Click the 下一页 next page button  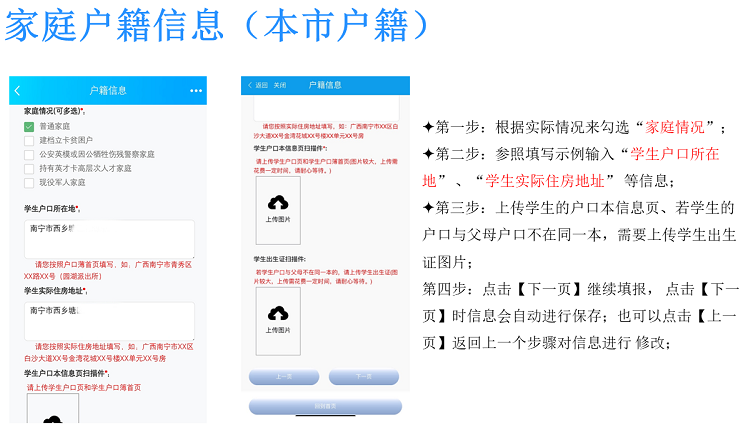click(364, 378)
